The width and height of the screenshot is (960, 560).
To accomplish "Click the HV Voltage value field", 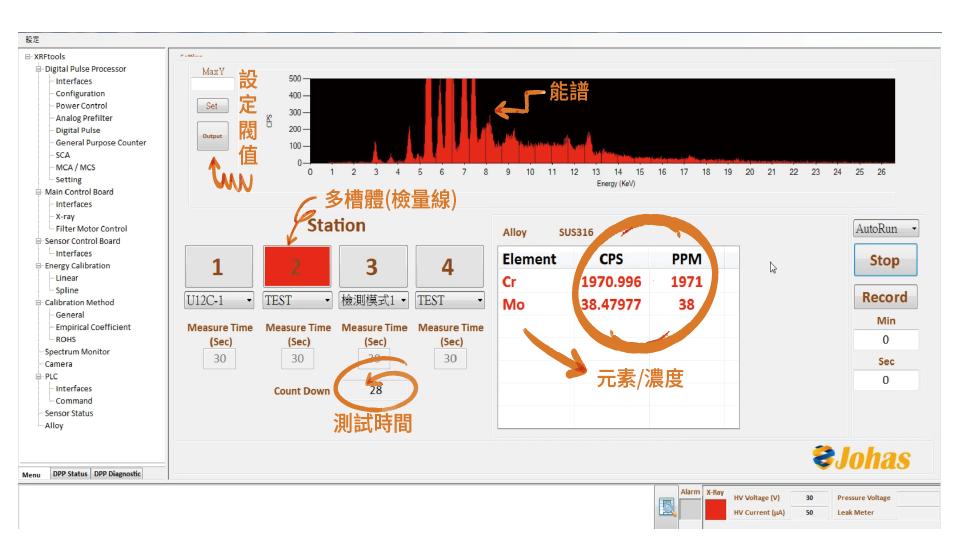I will click(x=809, y=498).
